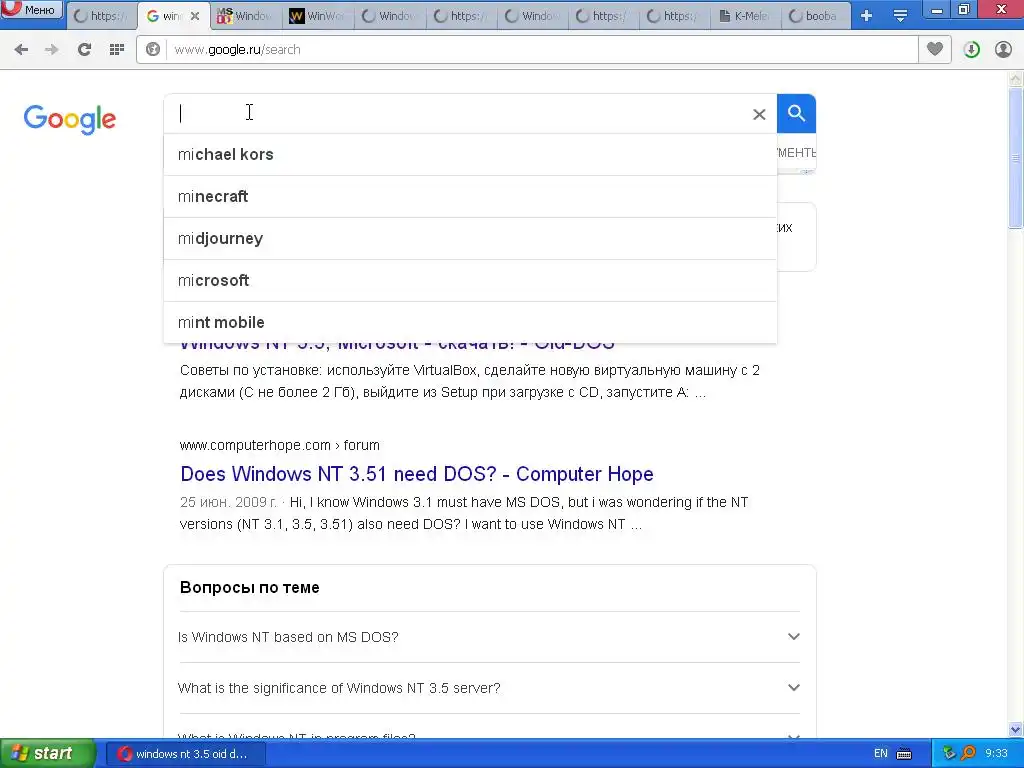Reload the current page
1024x768 pixels.
(x=84, y=50)
